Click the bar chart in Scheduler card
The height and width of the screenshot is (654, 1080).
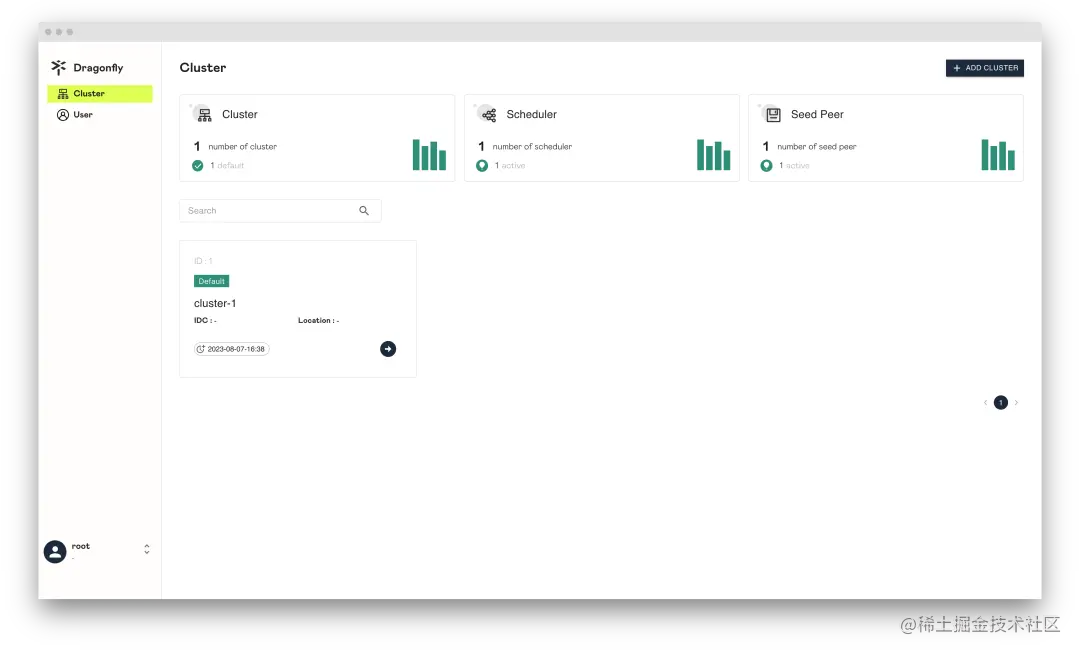pyautogui.click(x=714, y=155)
